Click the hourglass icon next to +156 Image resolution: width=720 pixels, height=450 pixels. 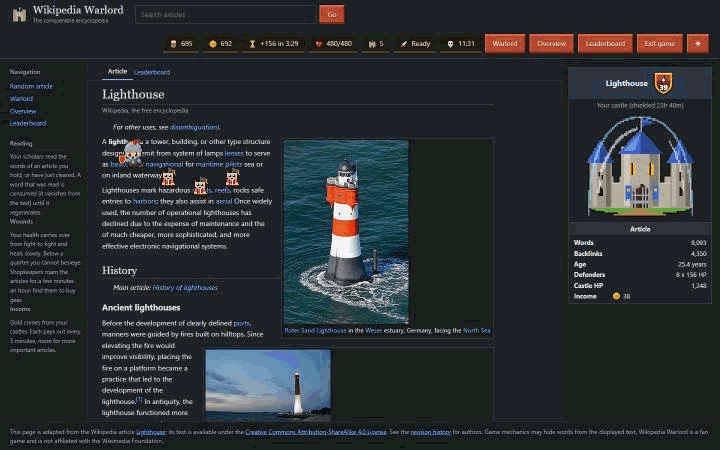point(252,44)
